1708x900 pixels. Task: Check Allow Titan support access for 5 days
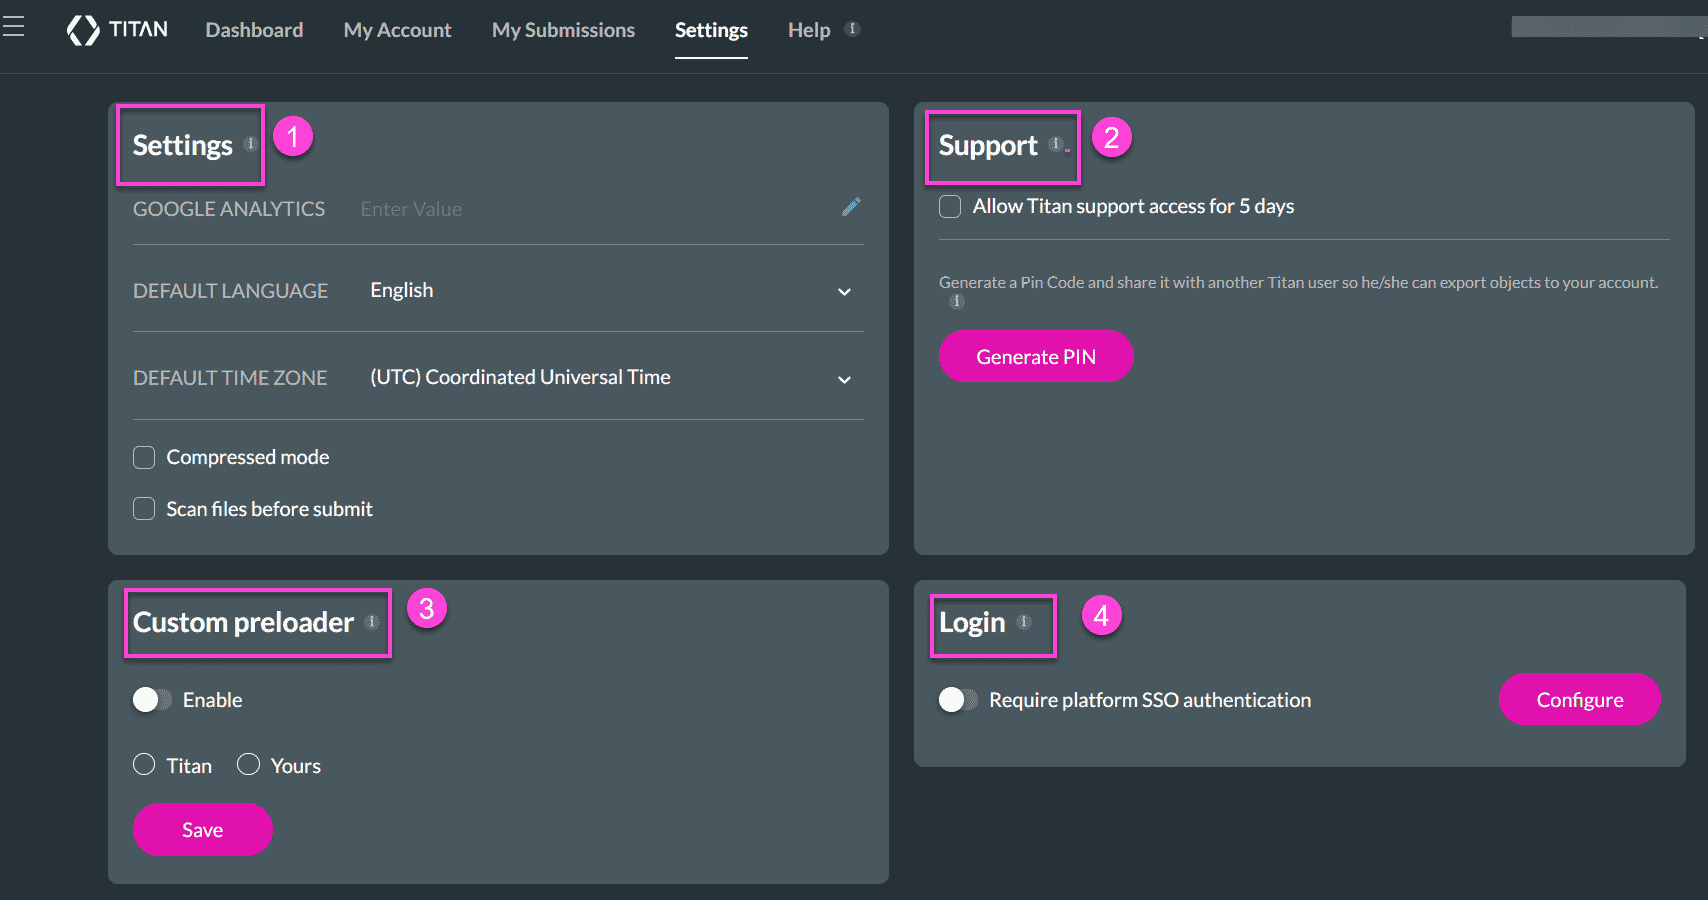tap(949, 206)
